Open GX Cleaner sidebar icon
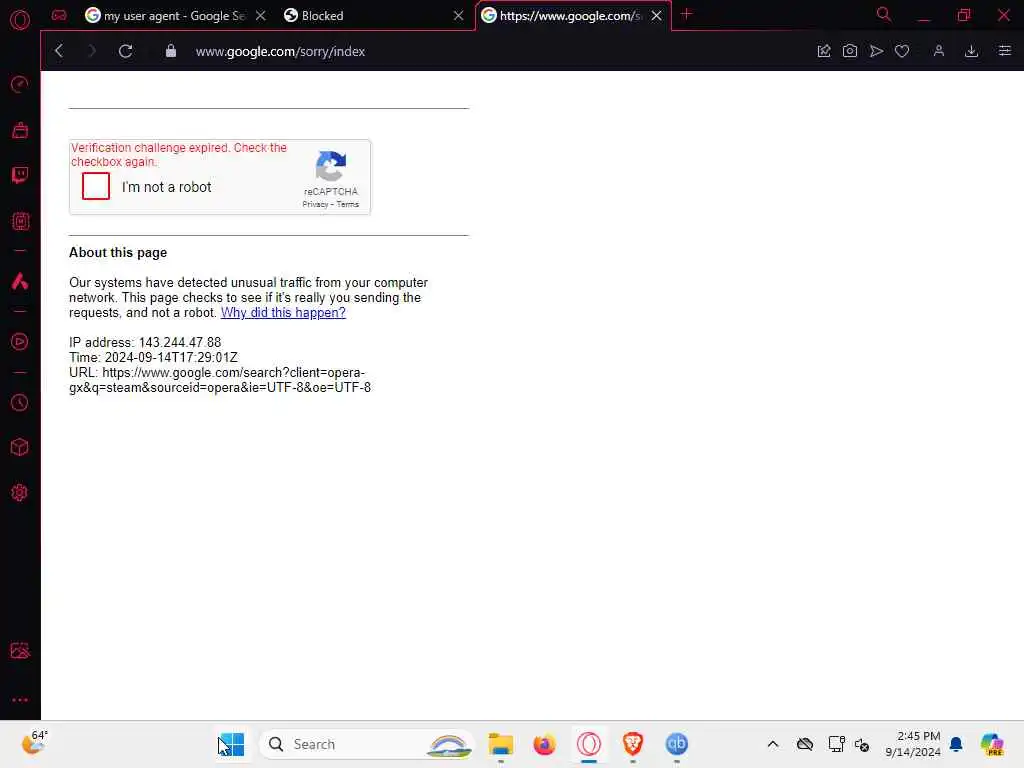Screen dimensions: 1024x768 point(20,130)
